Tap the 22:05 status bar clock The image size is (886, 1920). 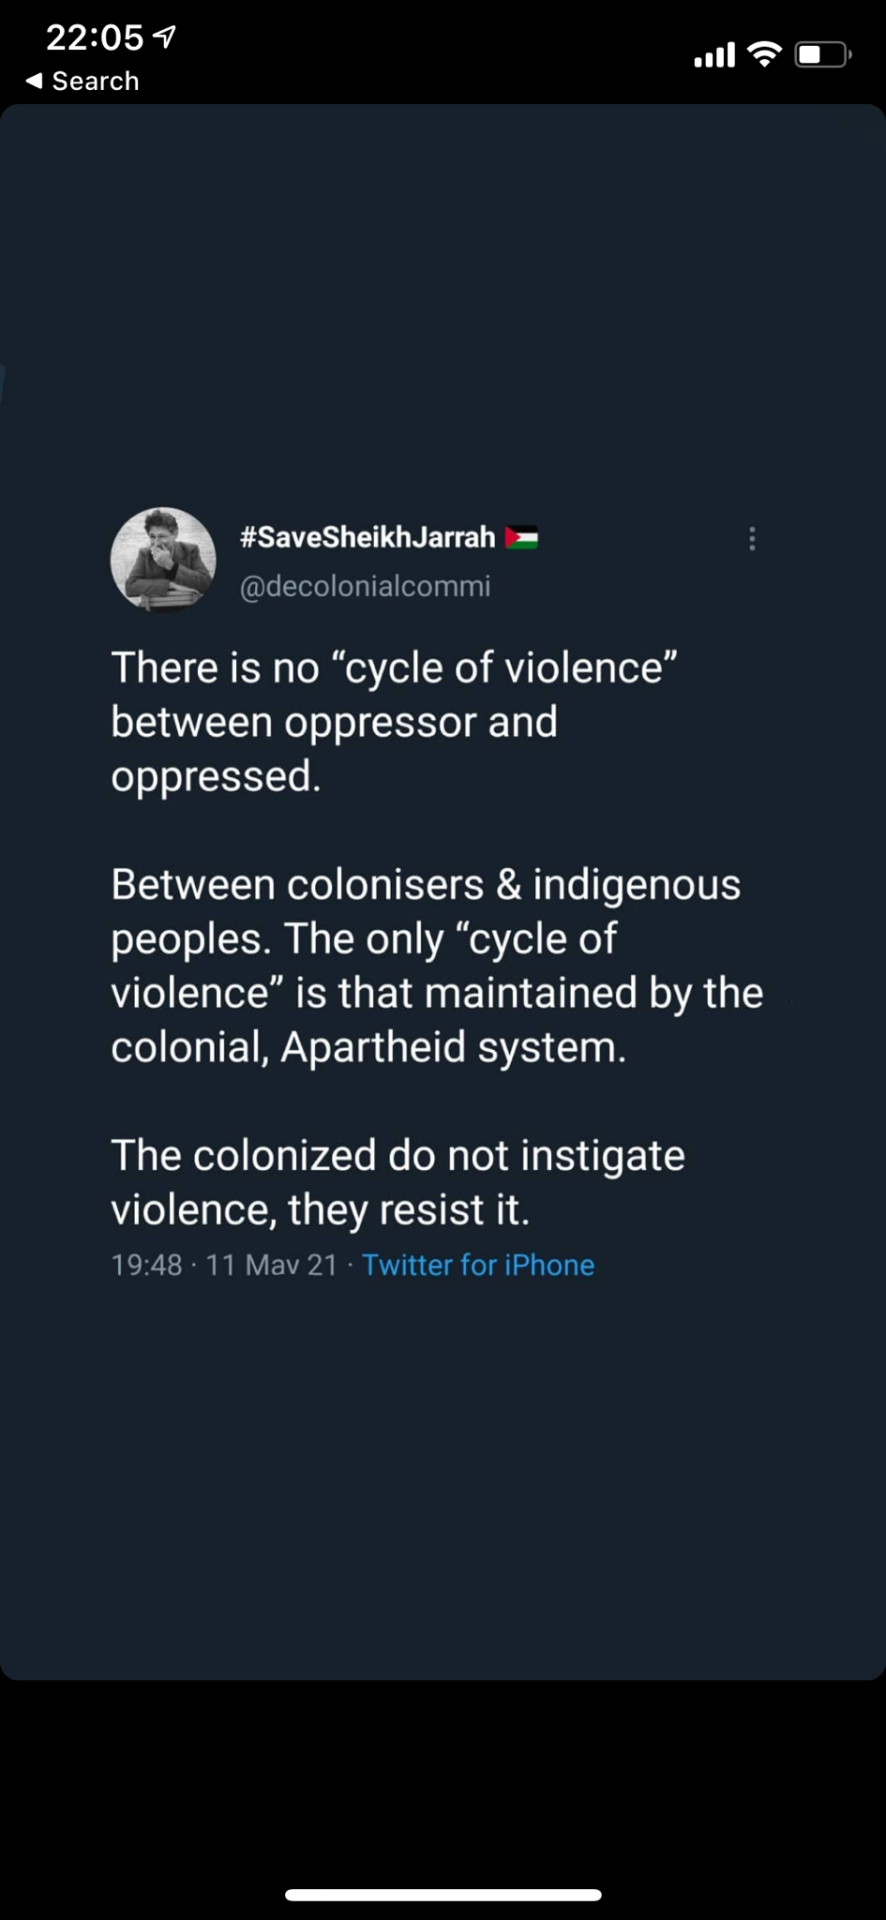pos(95,37)
